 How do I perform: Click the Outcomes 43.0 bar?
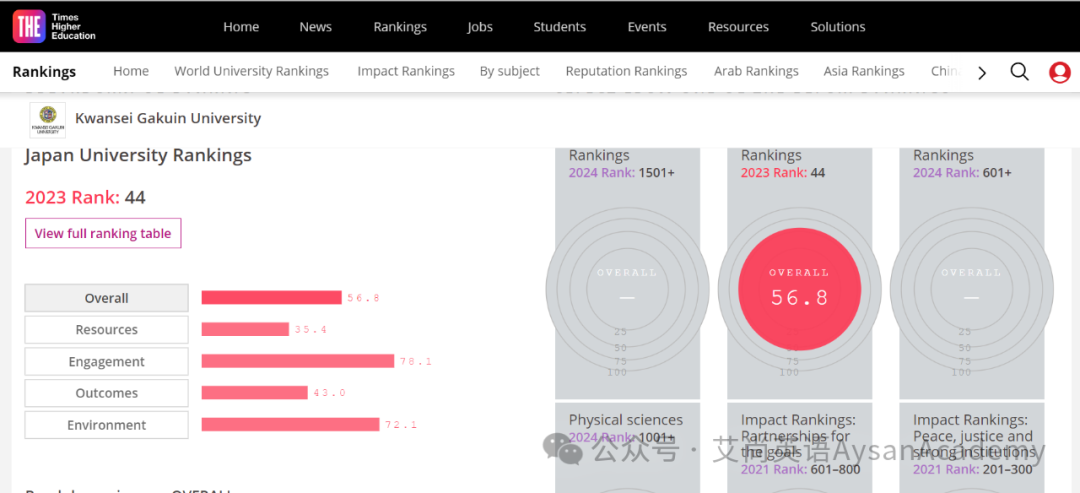254,392
